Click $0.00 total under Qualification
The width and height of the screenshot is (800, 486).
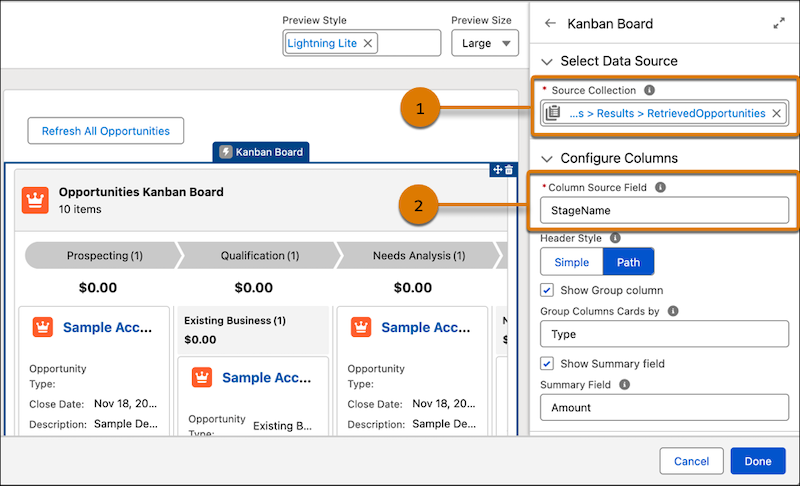254,288
